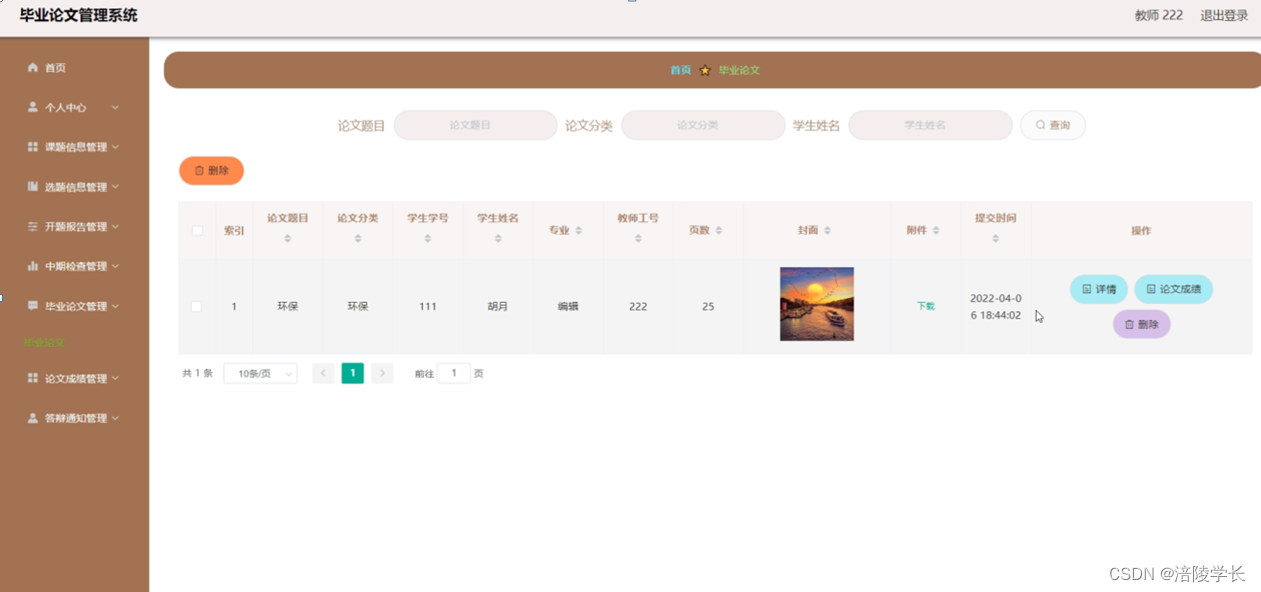Click 首页 link in breadcrumb
Screen dimensions: 1261x592
tap(680, 71)
